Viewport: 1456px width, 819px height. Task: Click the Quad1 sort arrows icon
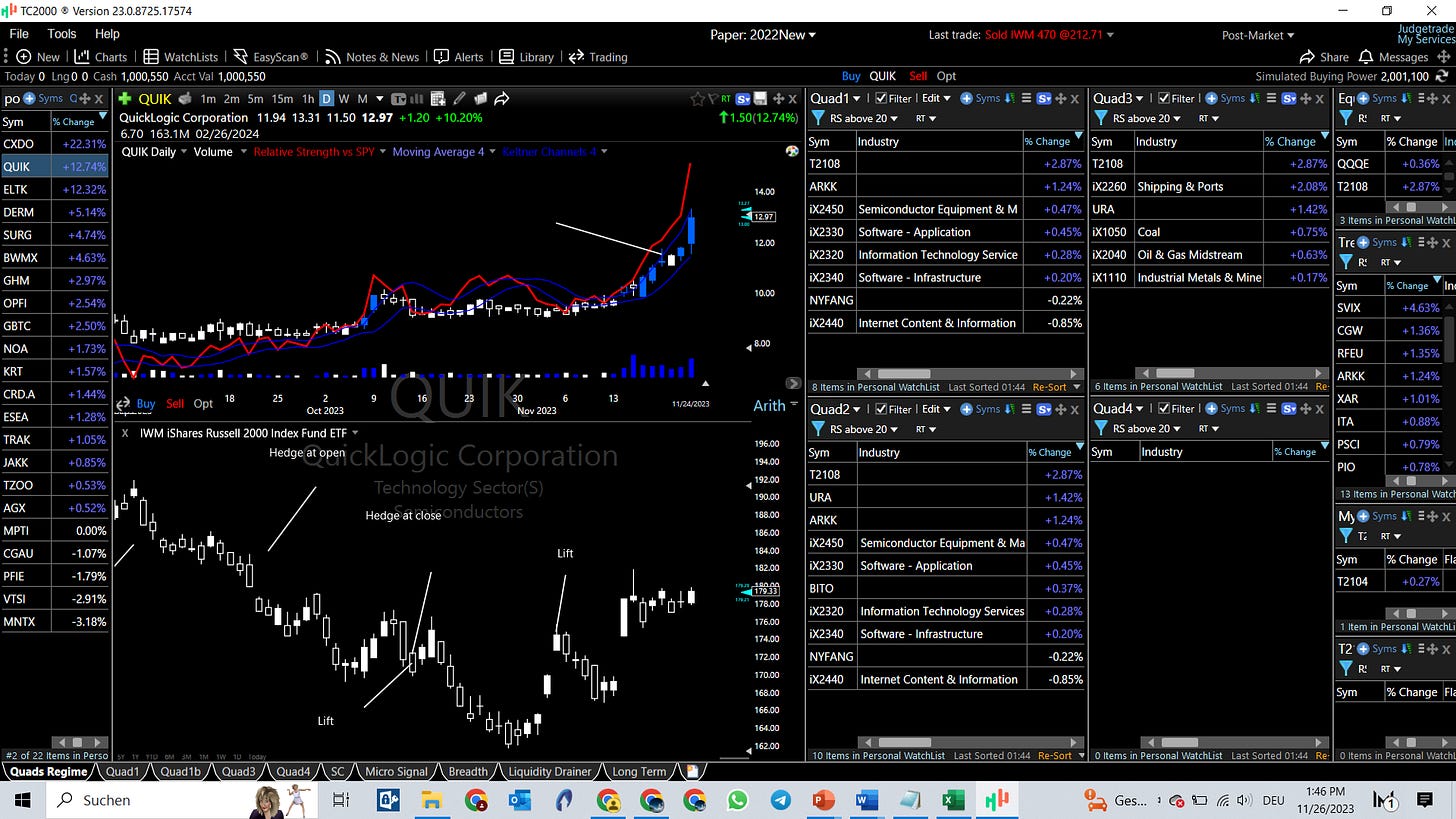pyautogui.click(x=1011, y=98)
